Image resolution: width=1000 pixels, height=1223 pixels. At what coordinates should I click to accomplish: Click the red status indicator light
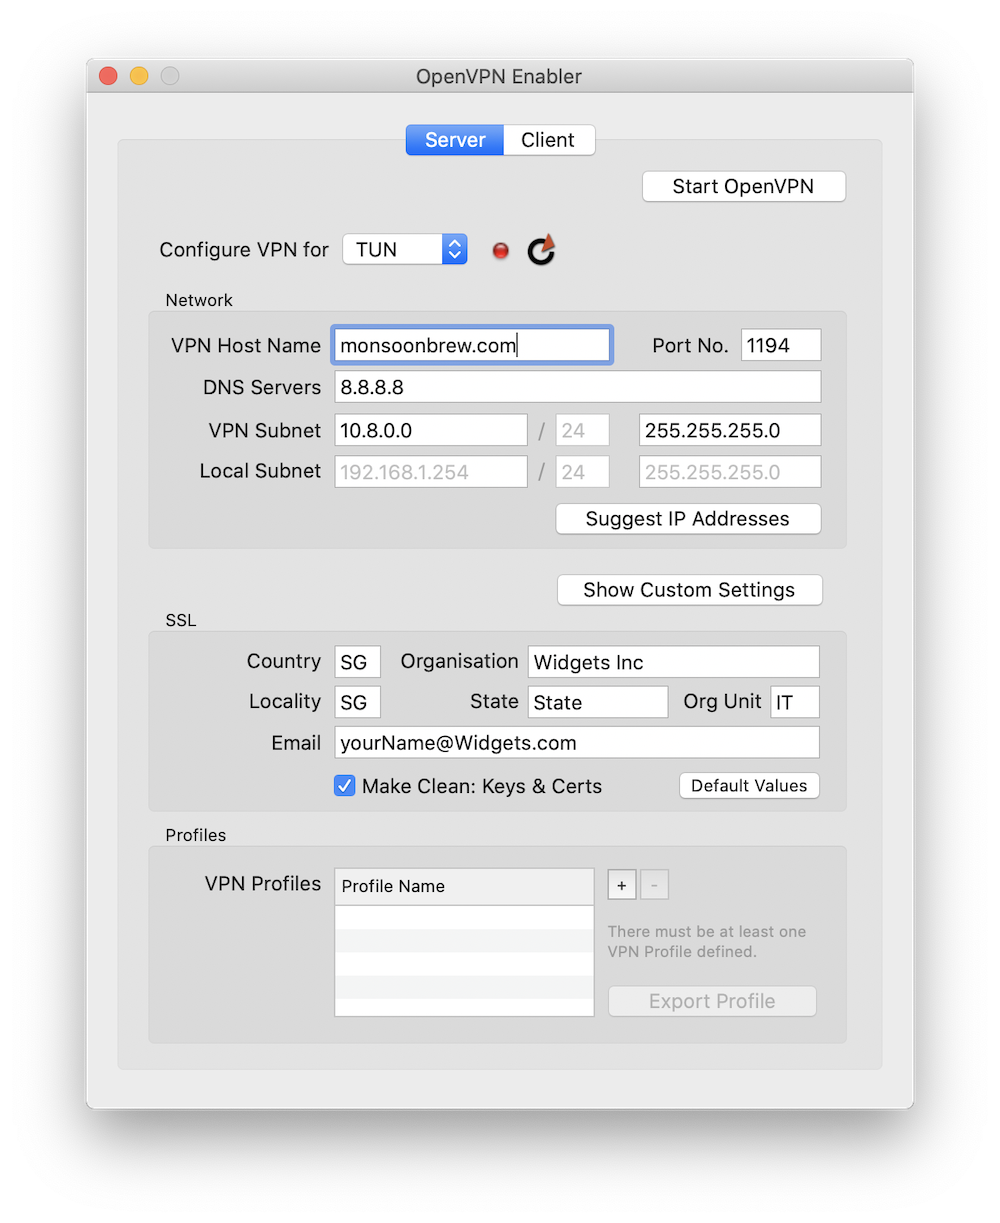pyautogui.click(x=501, y=251)
